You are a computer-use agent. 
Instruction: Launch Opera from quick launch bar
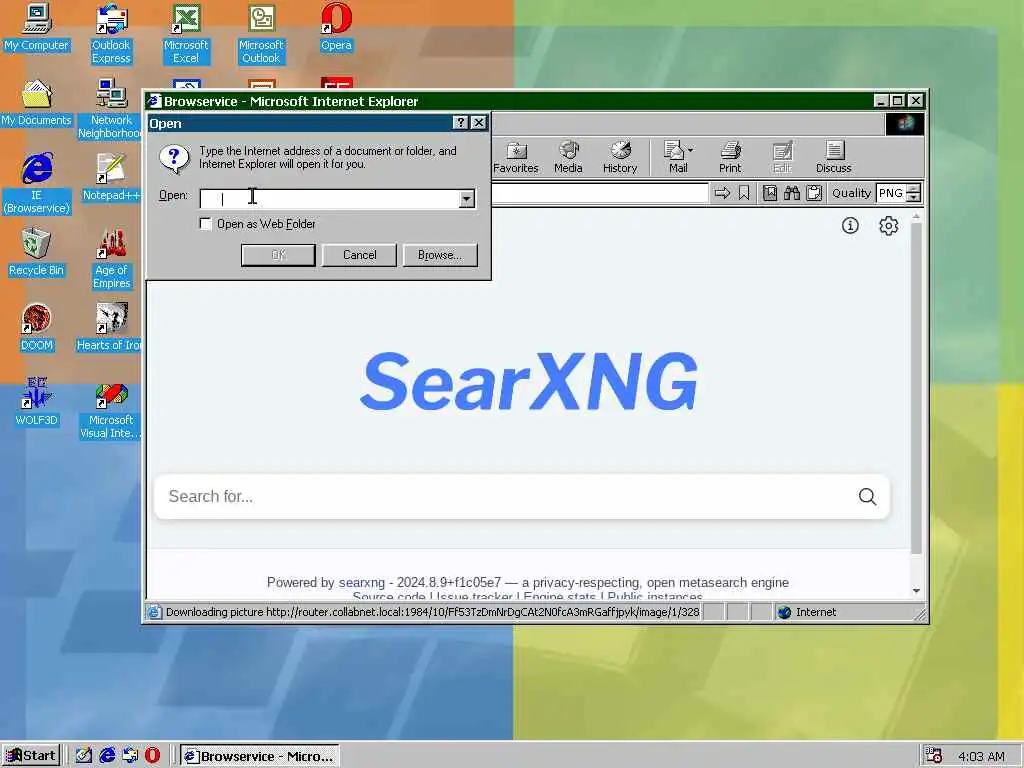point(152,756)
